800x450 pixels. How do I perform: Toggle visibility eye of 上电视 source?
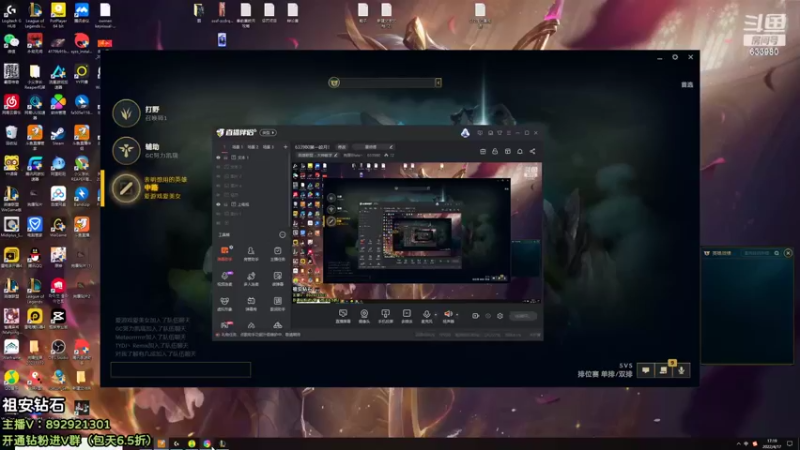218,204
